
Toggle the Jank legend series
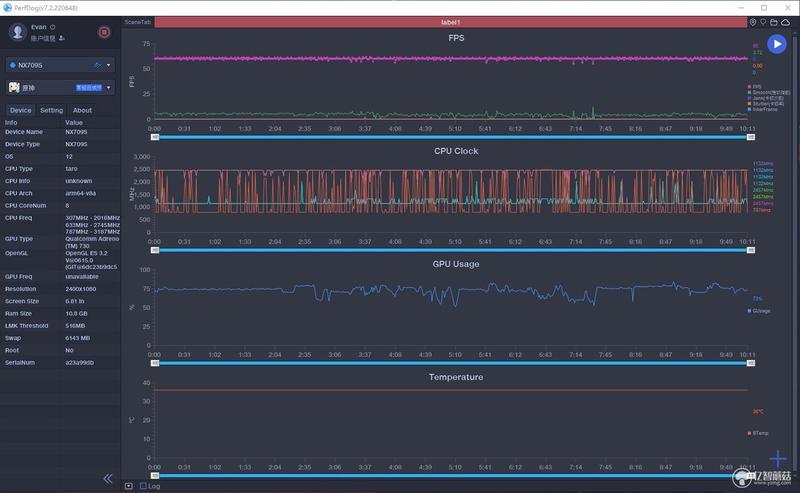tap(765, 98)
